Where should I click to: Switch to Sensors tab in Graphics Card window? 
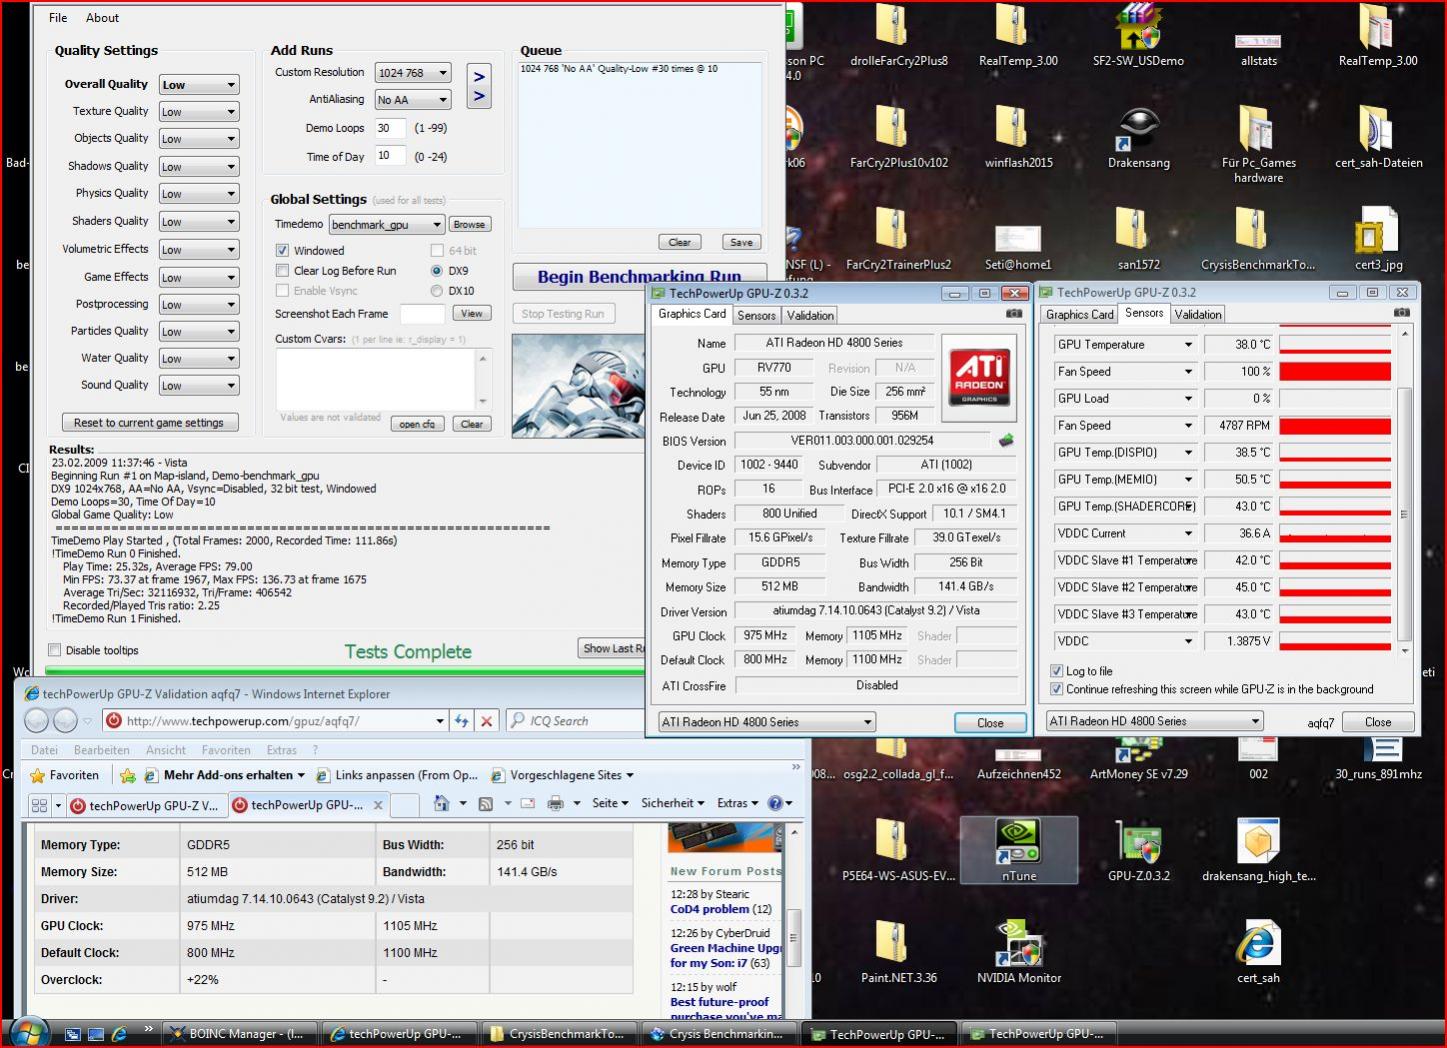(756, 316)
